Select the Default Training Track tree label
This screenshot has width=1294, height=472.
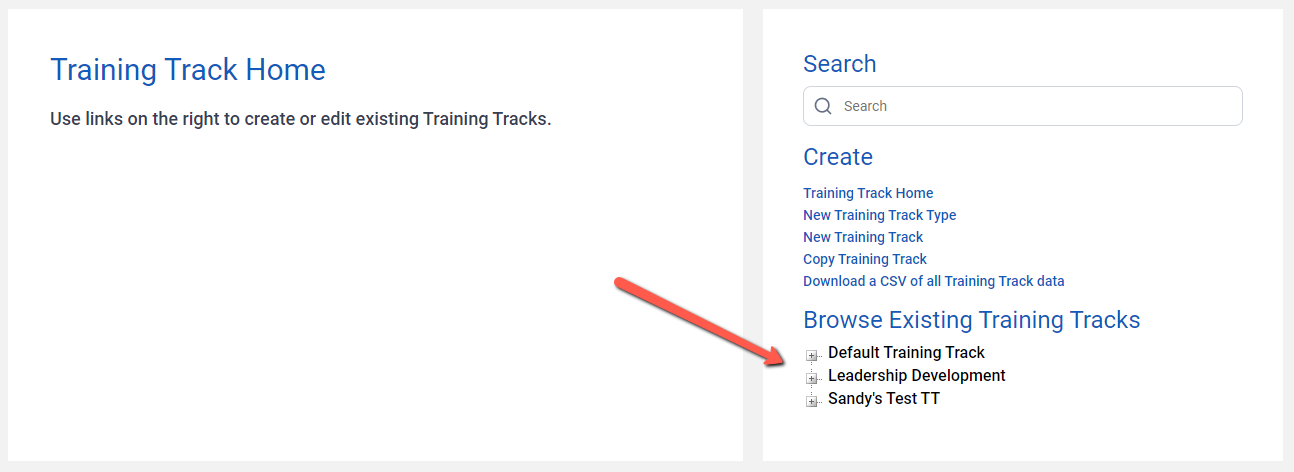906,352
